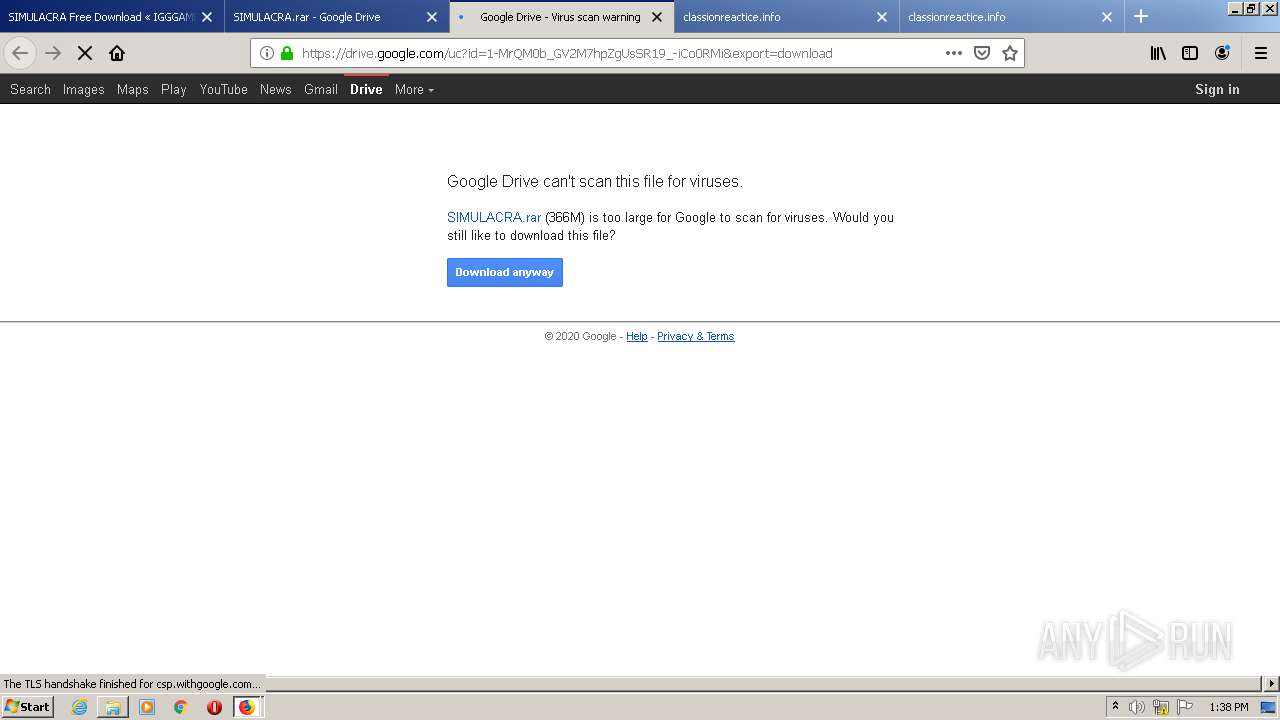The height and width of the screenshot is (720, 1280).
Task: Close the SIMULACRA.rar Google Drive tab
Action: [x=432, y=17]
